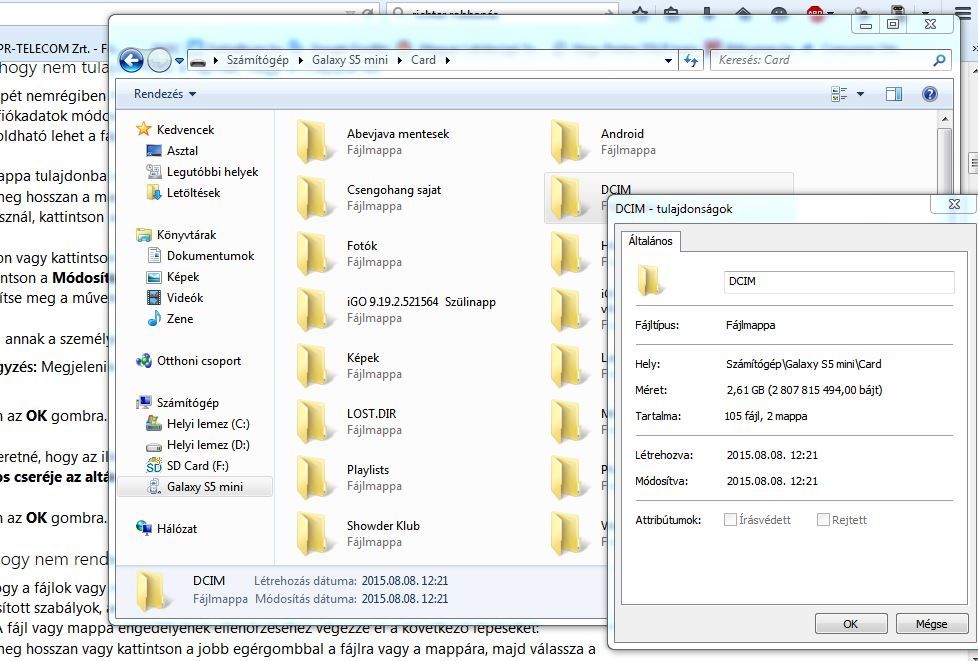Switch to the Általános tab
Image resolution: width=978 pixels, height=661 pixels.
[x=651, y=241]
